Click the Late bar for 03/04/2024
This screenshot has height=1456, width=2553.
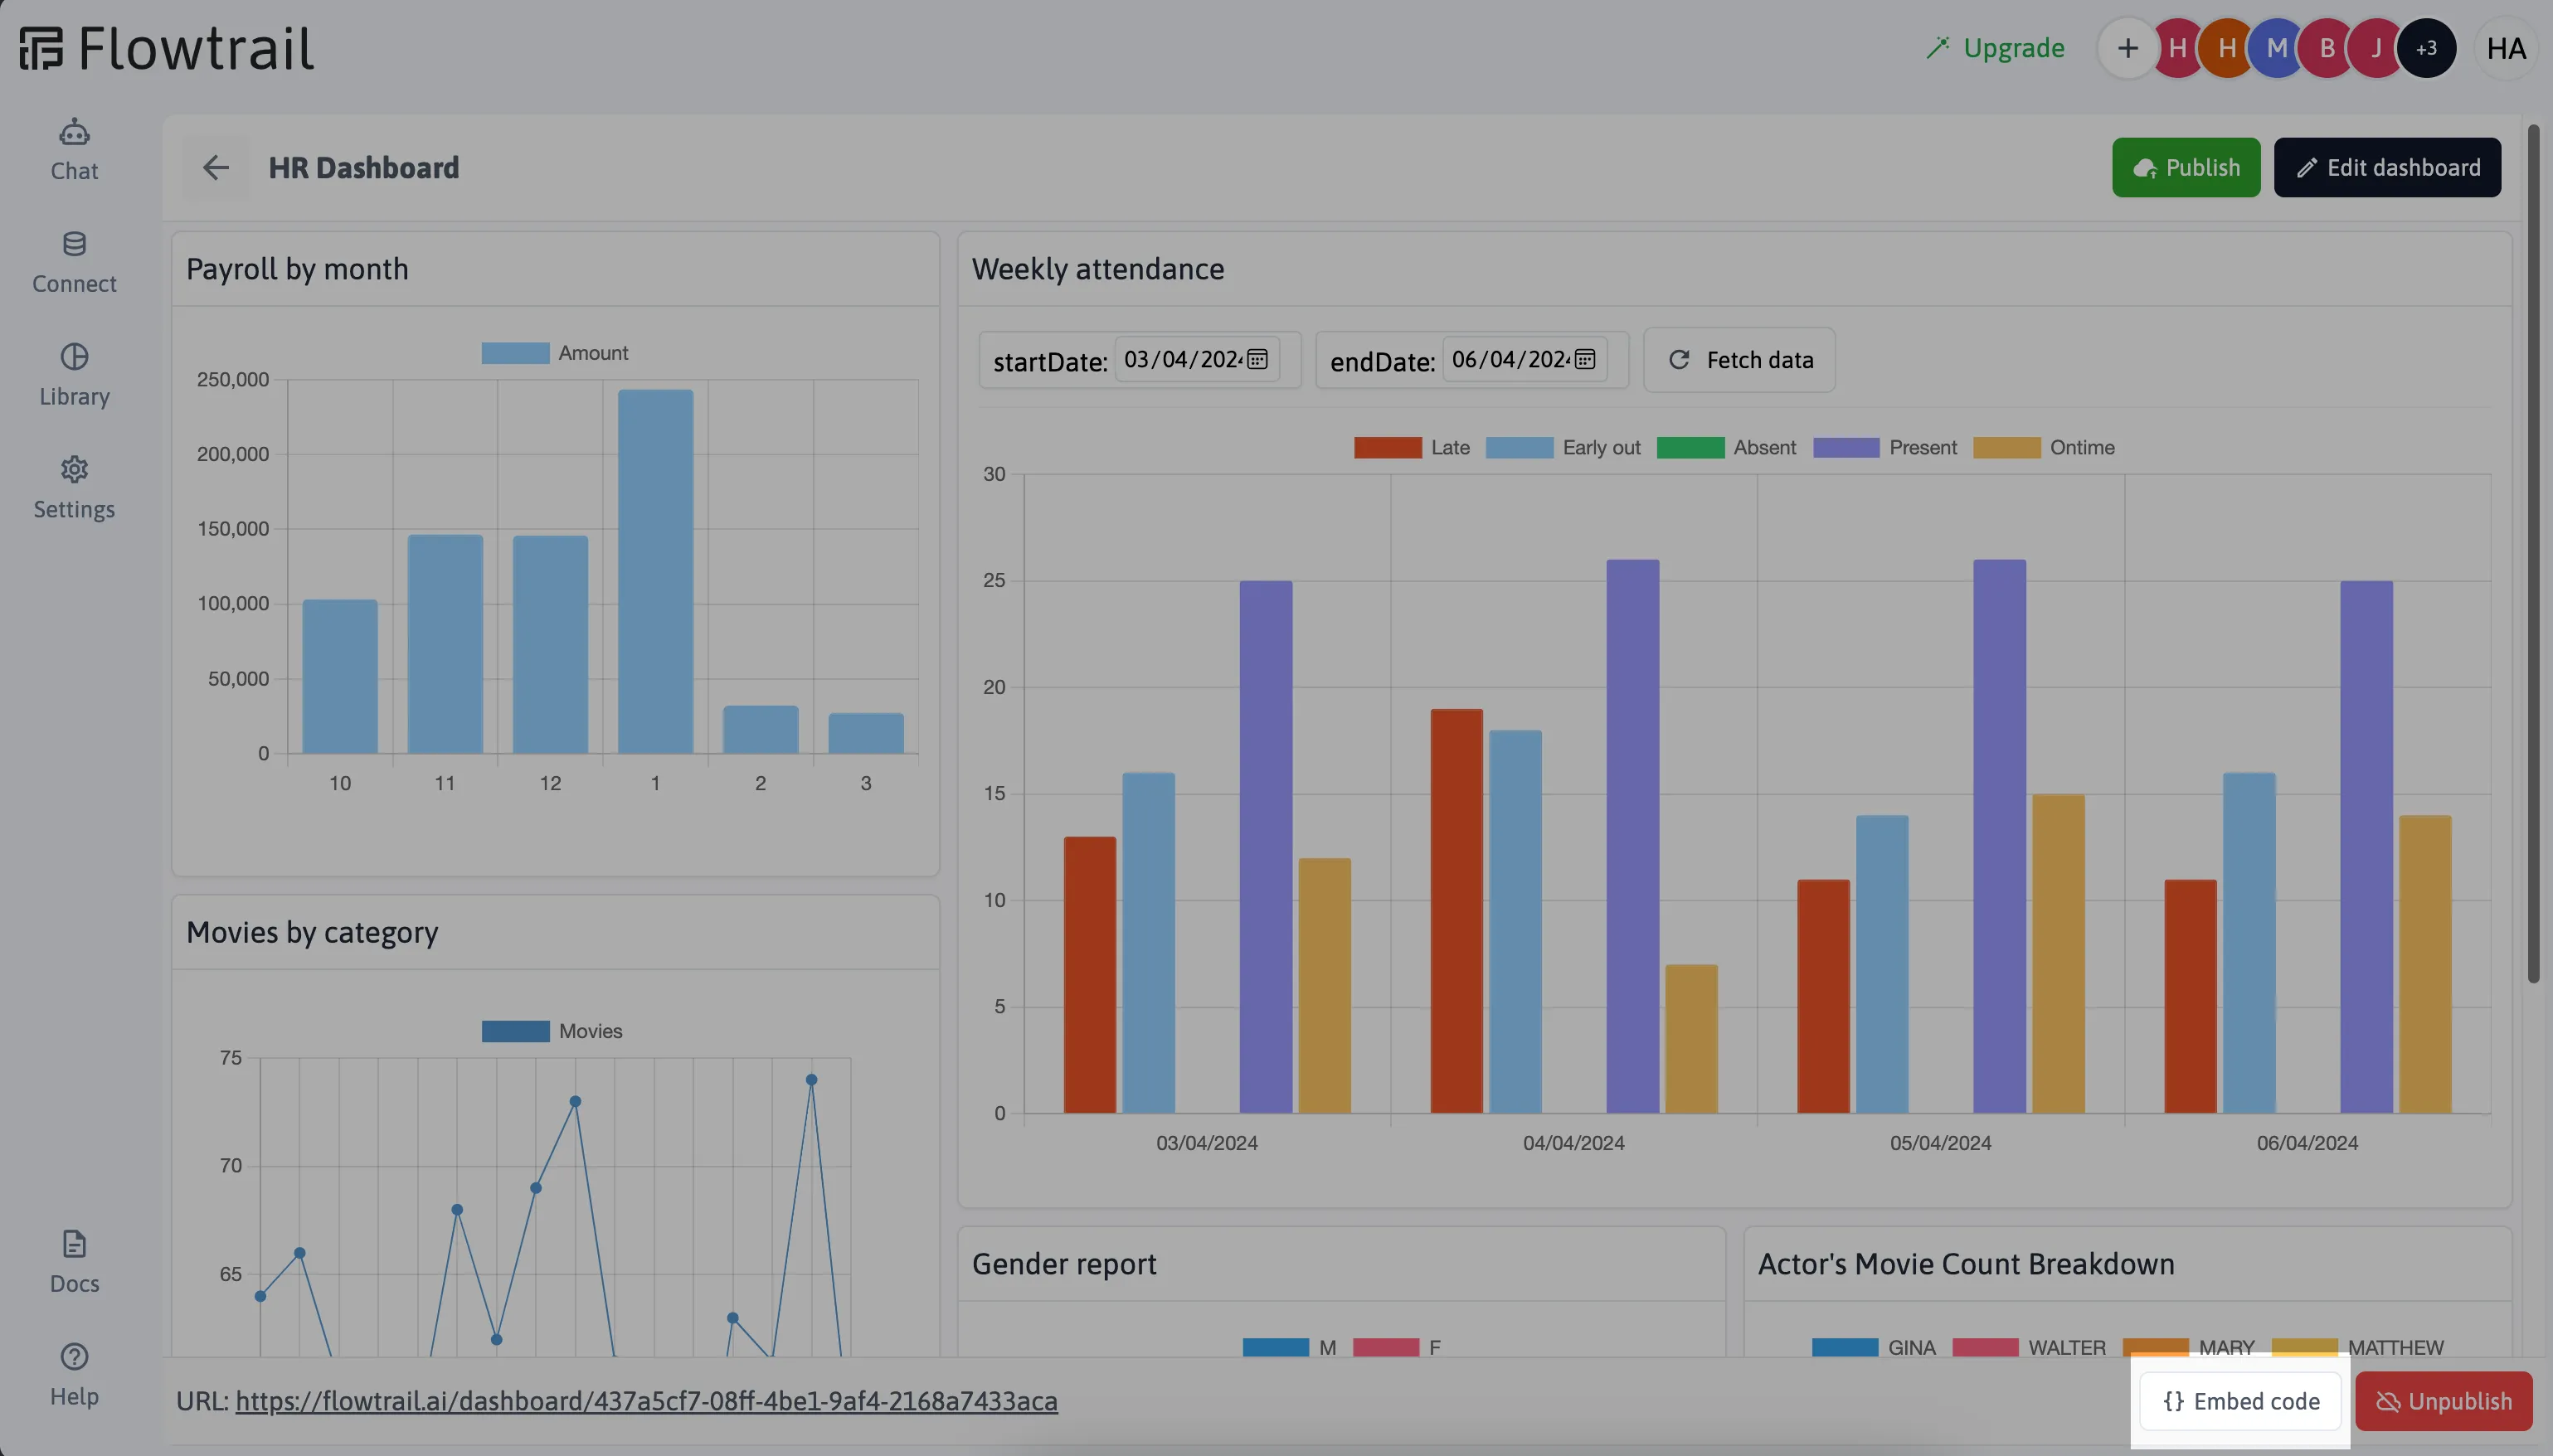1090,975
